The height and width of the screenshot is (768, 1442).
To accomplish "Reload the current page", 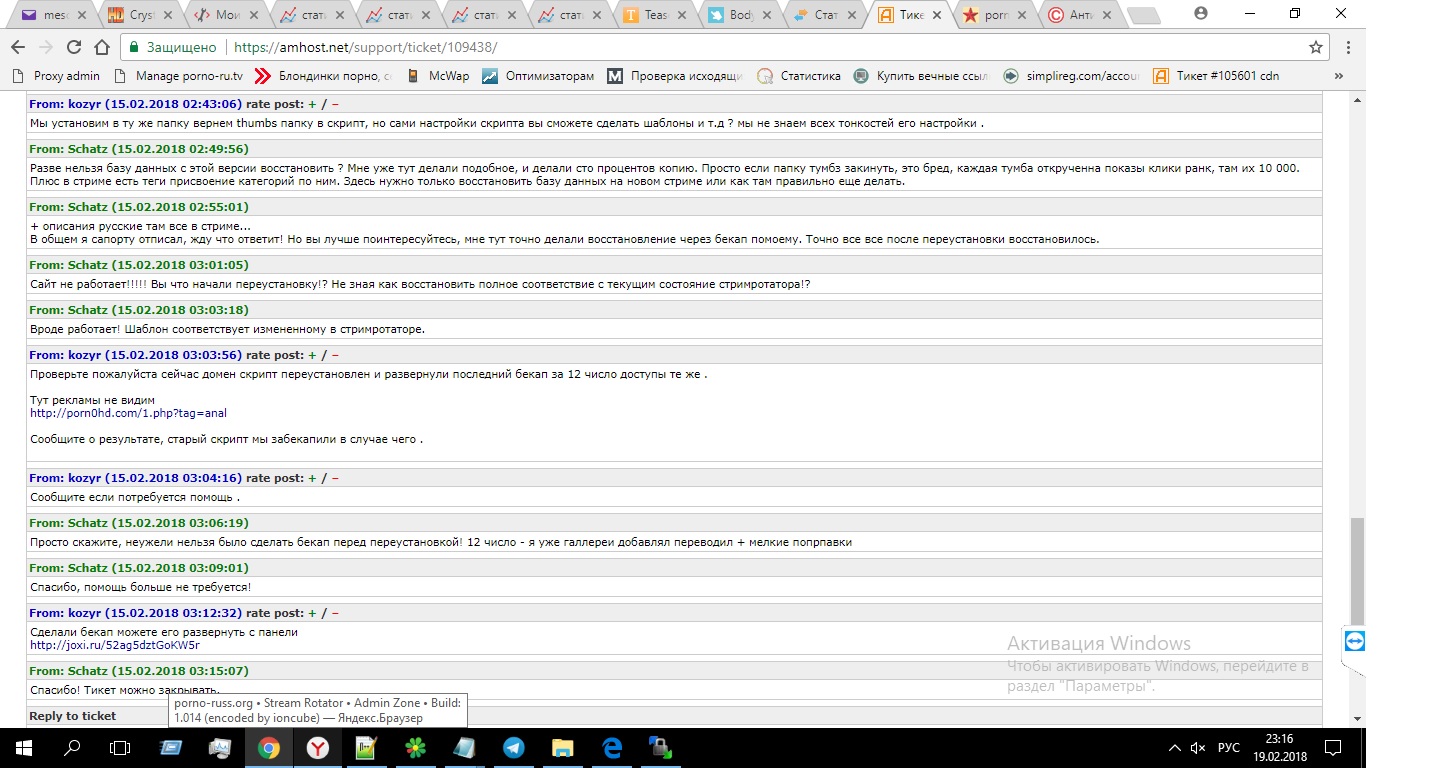I will coord(73,47).
